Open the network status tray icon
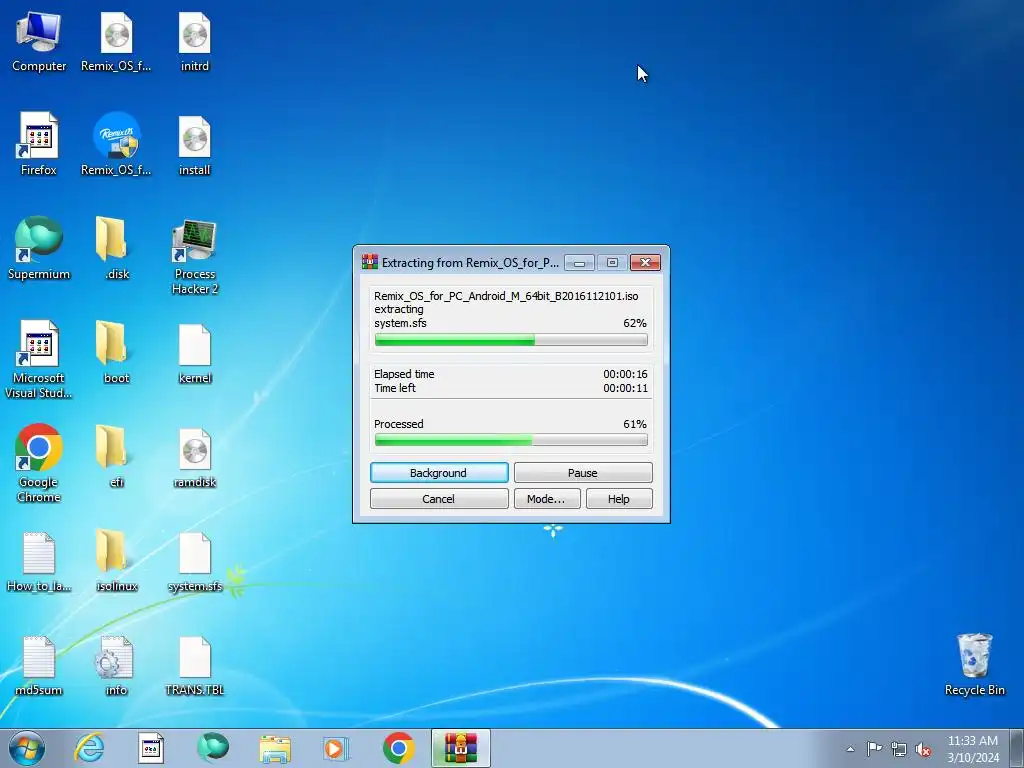 (899, 749)
